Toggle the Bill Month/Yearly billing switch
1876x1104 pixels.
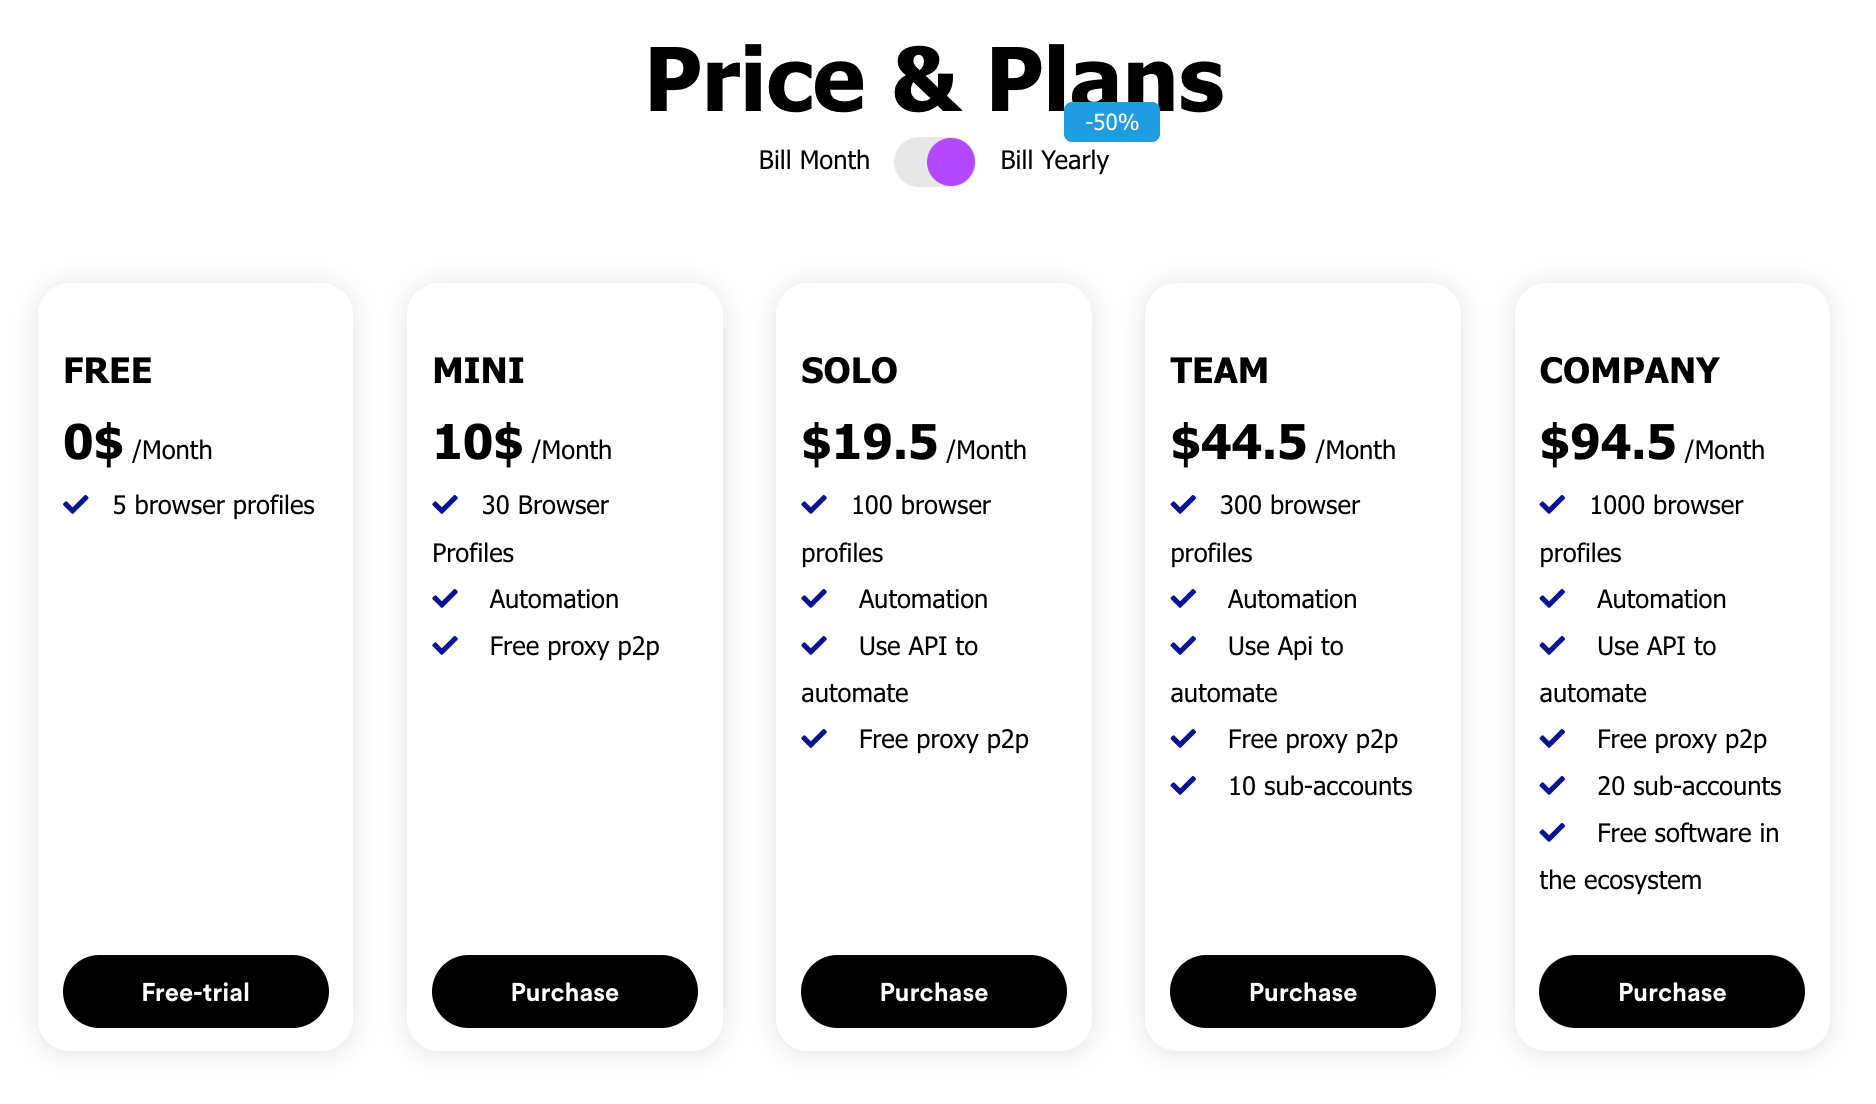coord(934,162)
